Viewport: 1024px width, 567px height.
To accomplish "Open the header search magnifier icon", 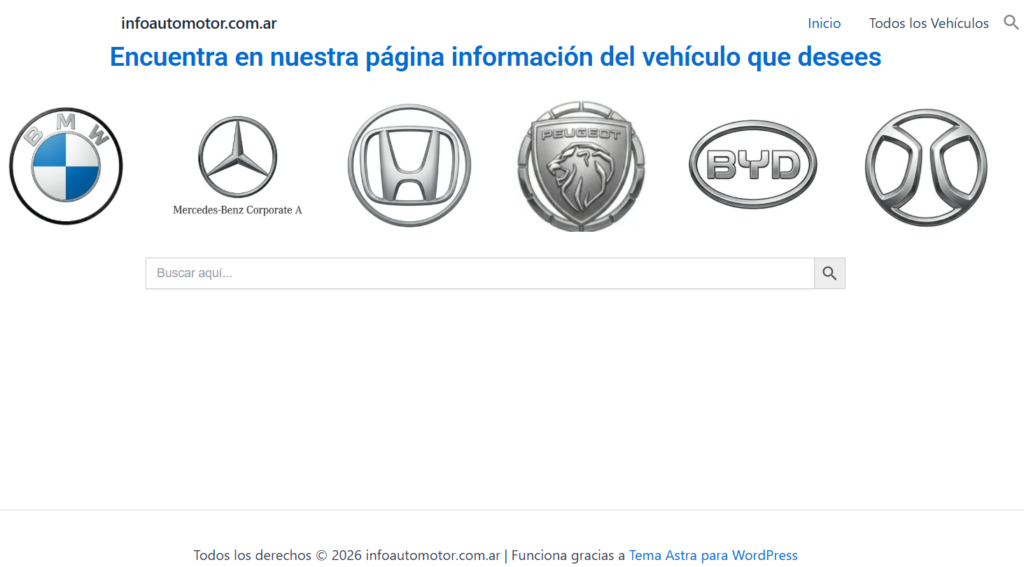I will tap(1011, 23).
